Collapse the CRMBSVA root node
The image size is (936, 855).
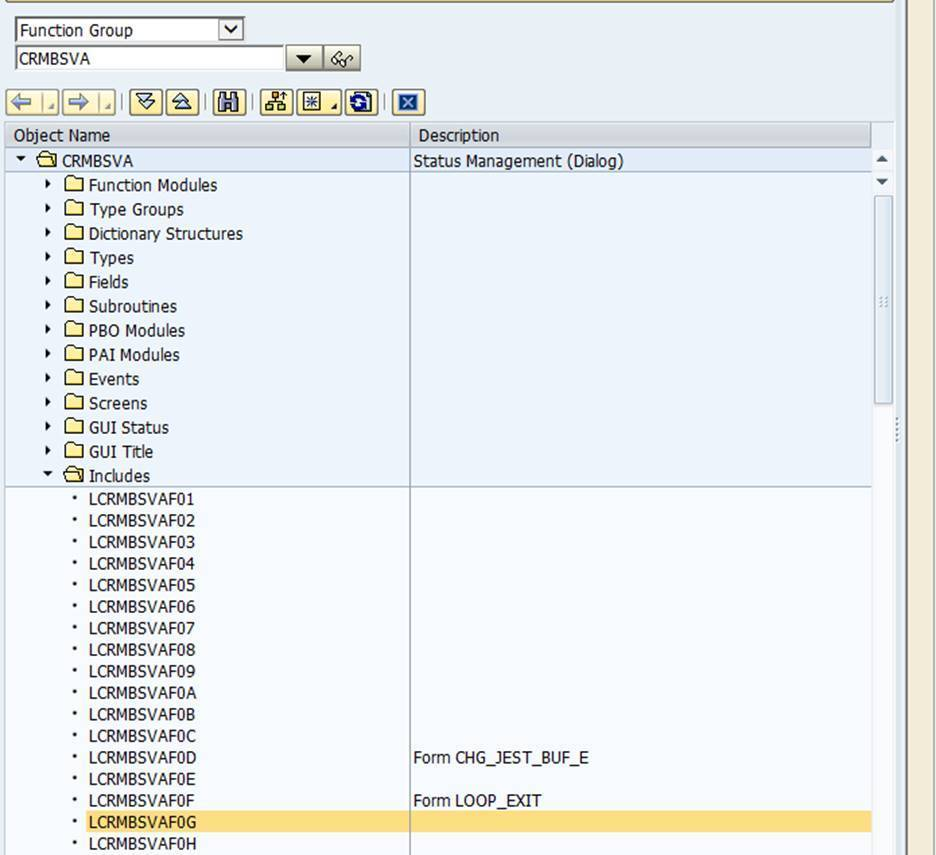pos(21,159)
